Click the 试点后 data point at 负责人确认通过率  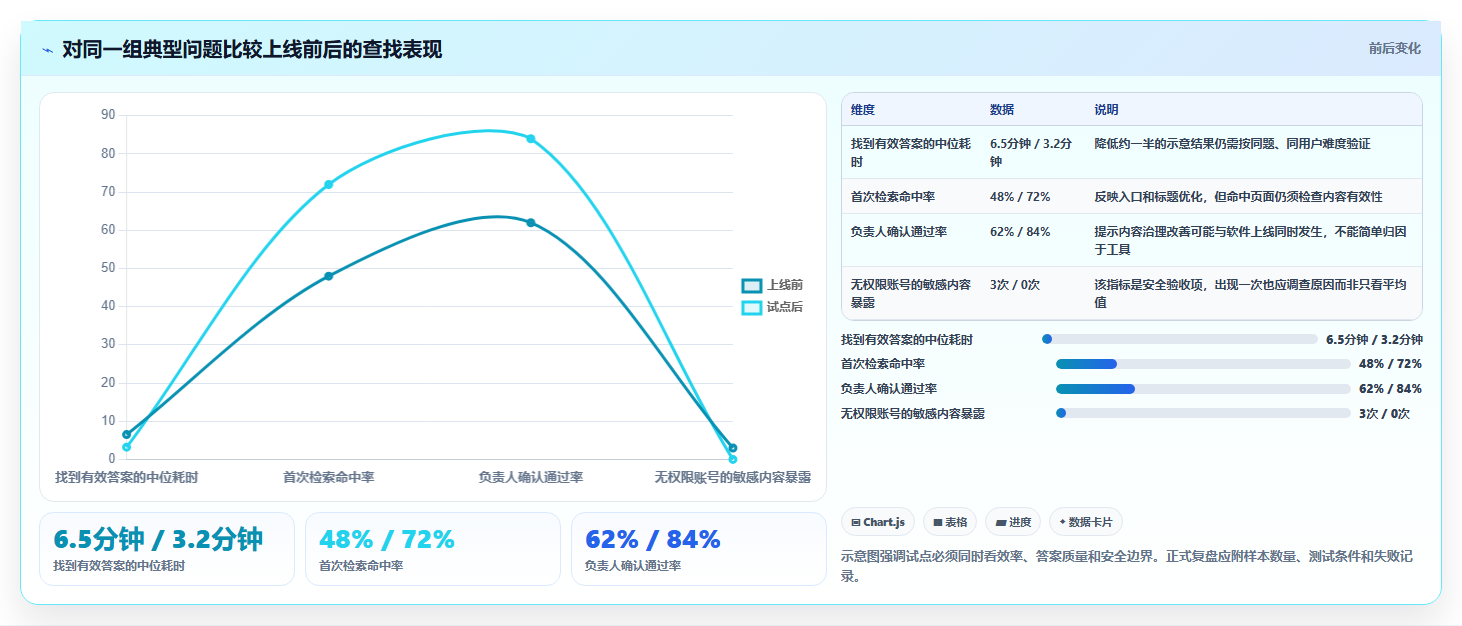coord(531,138)
